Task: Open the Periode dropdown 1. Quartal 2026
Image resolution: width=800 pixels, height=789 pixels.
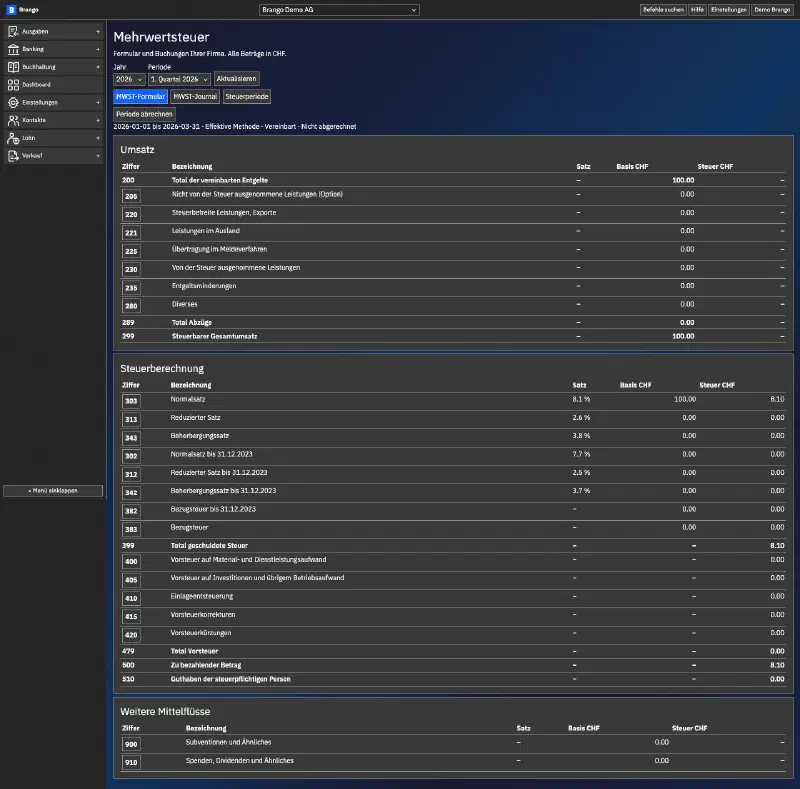Action: click(179, 79)
